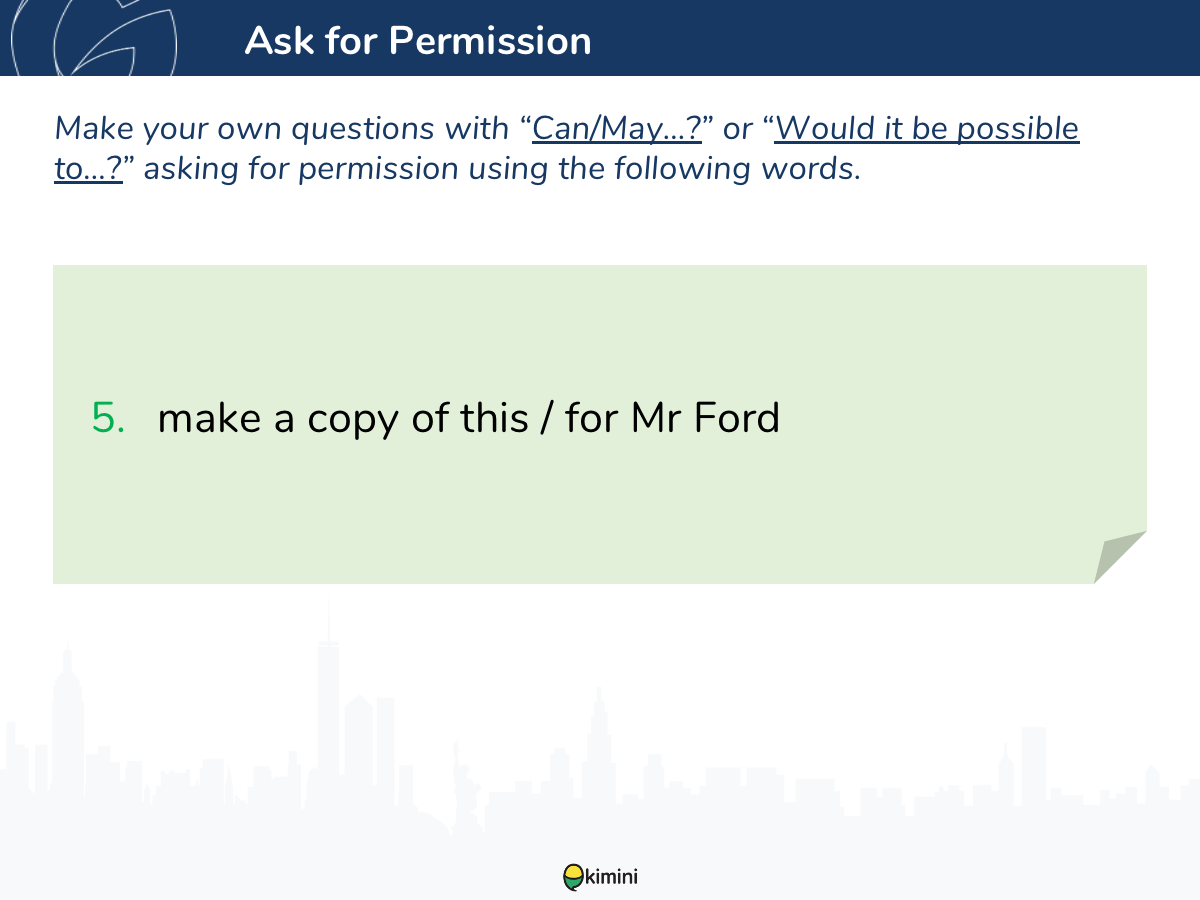Screen dimensions: 1200x900
Task: Select the 'Ask for Permission' slide title
Action: coord(418,40)
